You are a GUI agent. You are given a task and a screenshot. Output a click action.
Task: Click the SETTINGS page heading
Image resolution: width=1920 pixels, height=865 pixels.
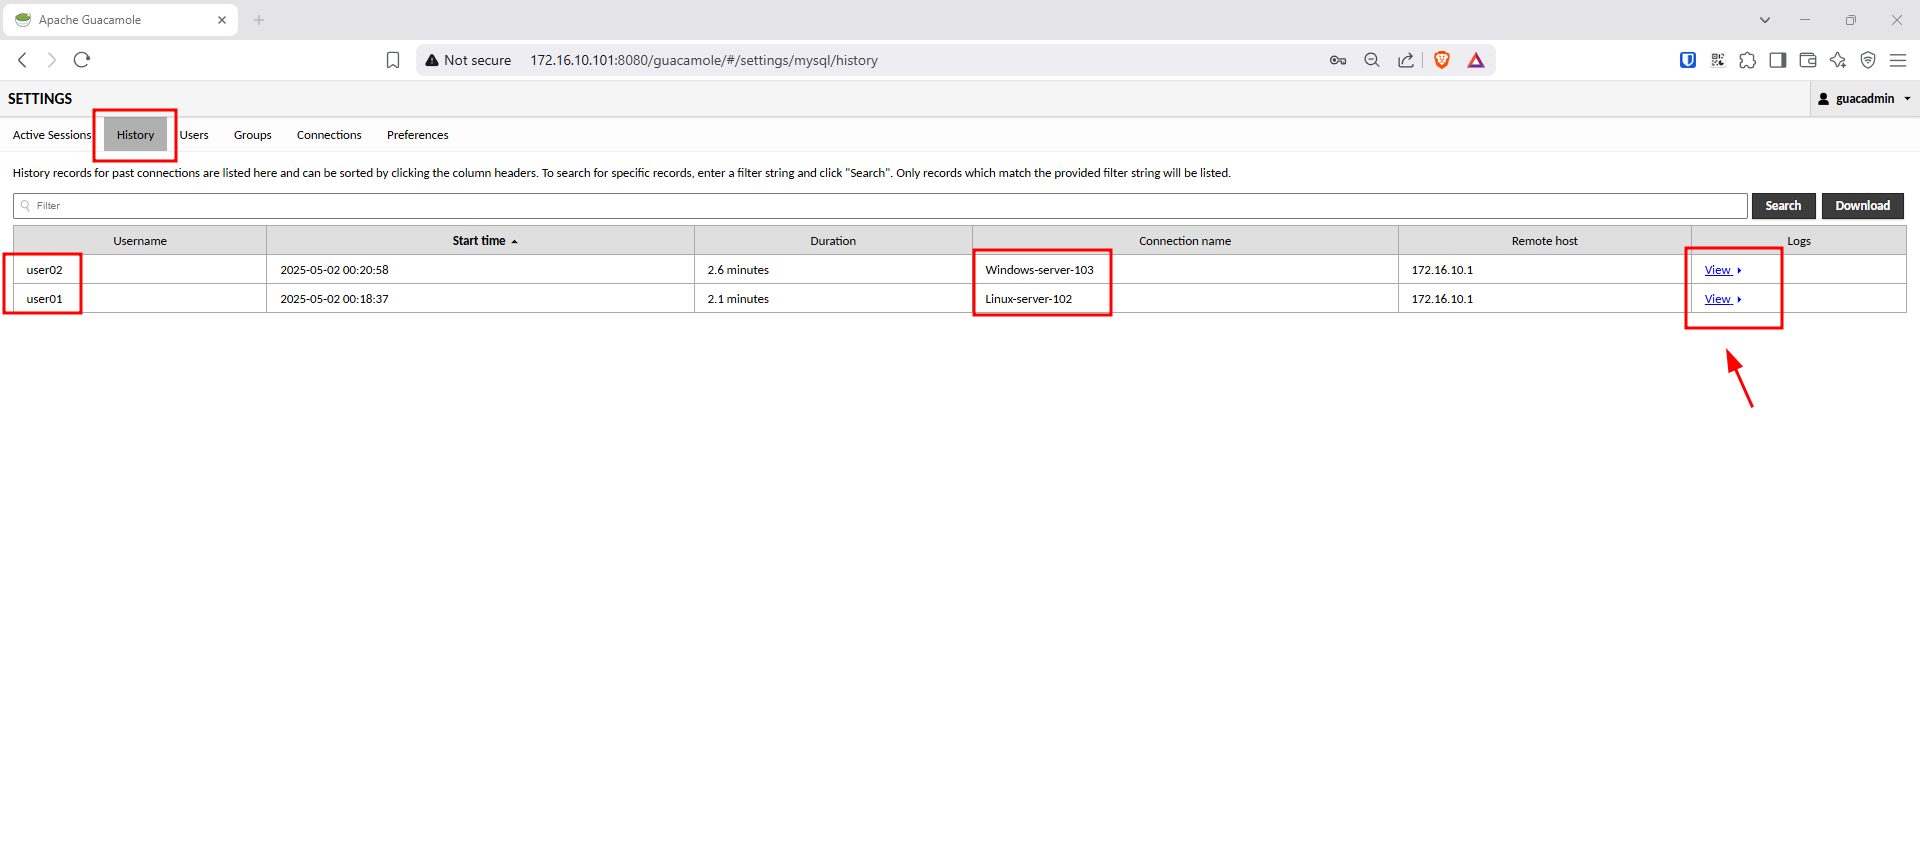40,99
